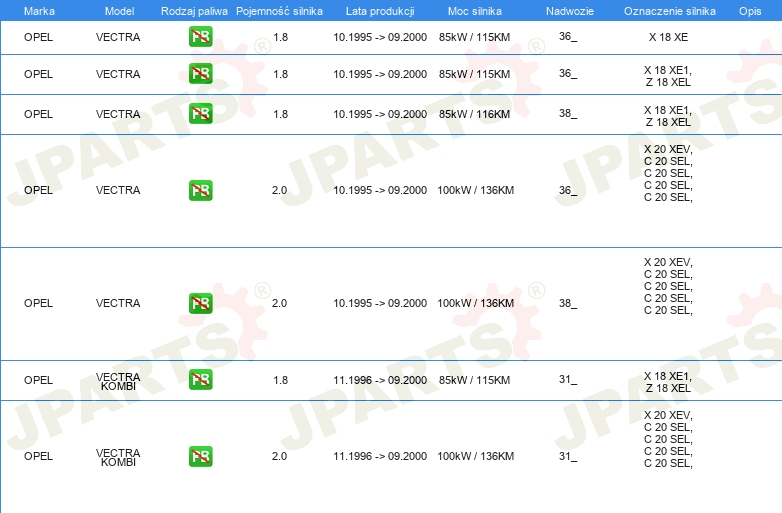Select X 18 XE1, Z 18 XEL in Kombi row
Viewport: 782px width, 513px height.
point(668,382)
